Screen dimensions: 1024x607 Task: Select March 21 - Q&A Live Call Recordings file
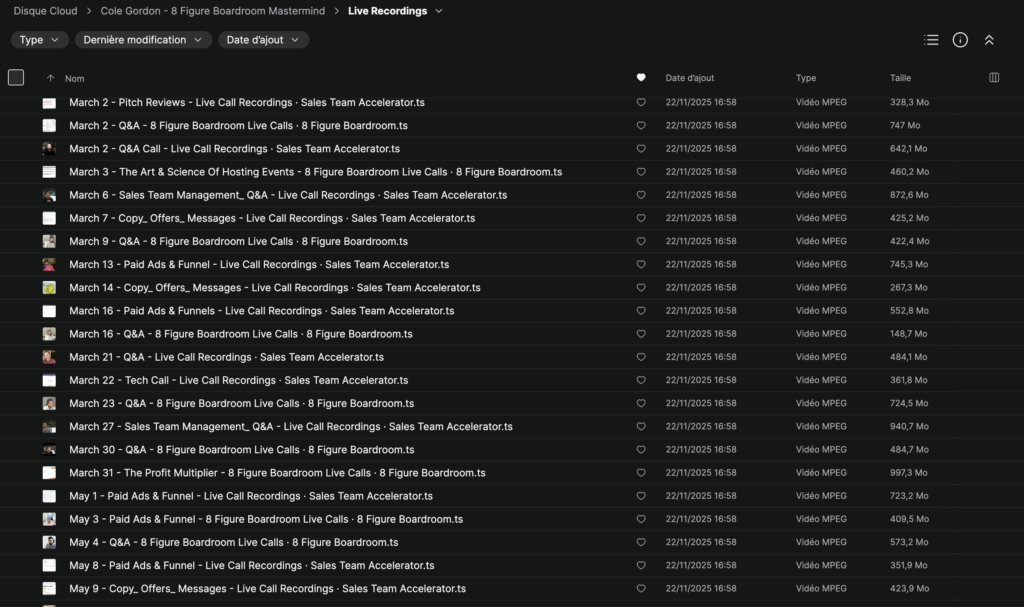tap(226, 357)
